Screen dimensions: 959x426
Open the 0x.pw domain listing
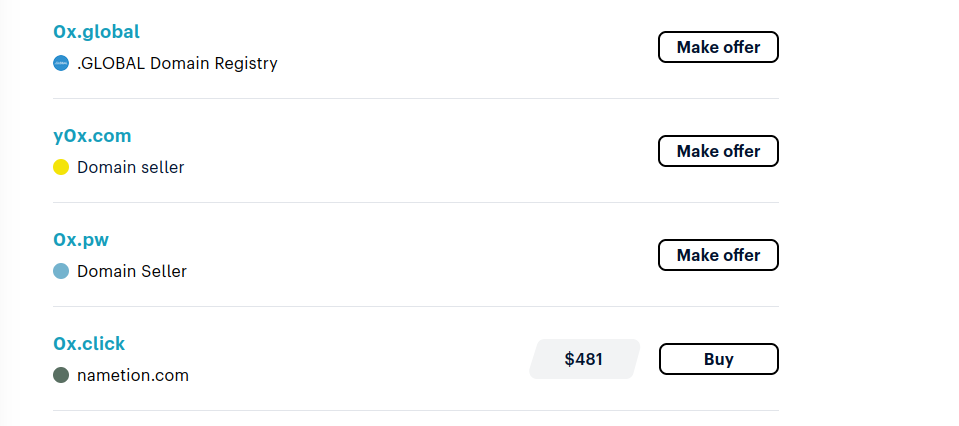tap(81, 240)
